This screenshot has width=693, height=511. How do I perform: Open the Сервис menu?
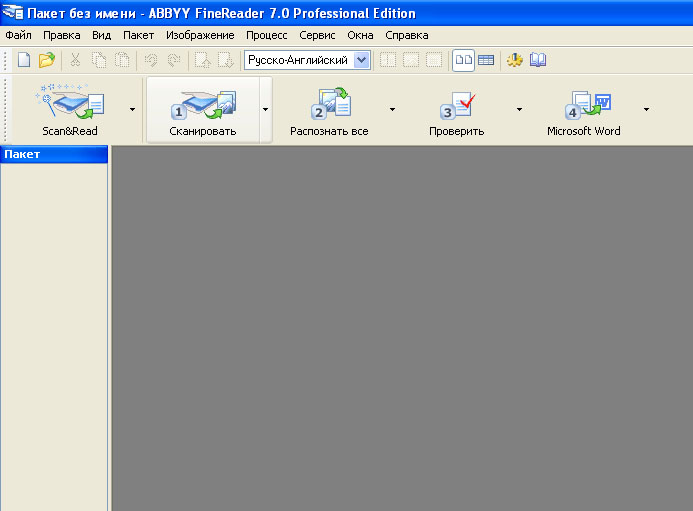coord(317,35)
